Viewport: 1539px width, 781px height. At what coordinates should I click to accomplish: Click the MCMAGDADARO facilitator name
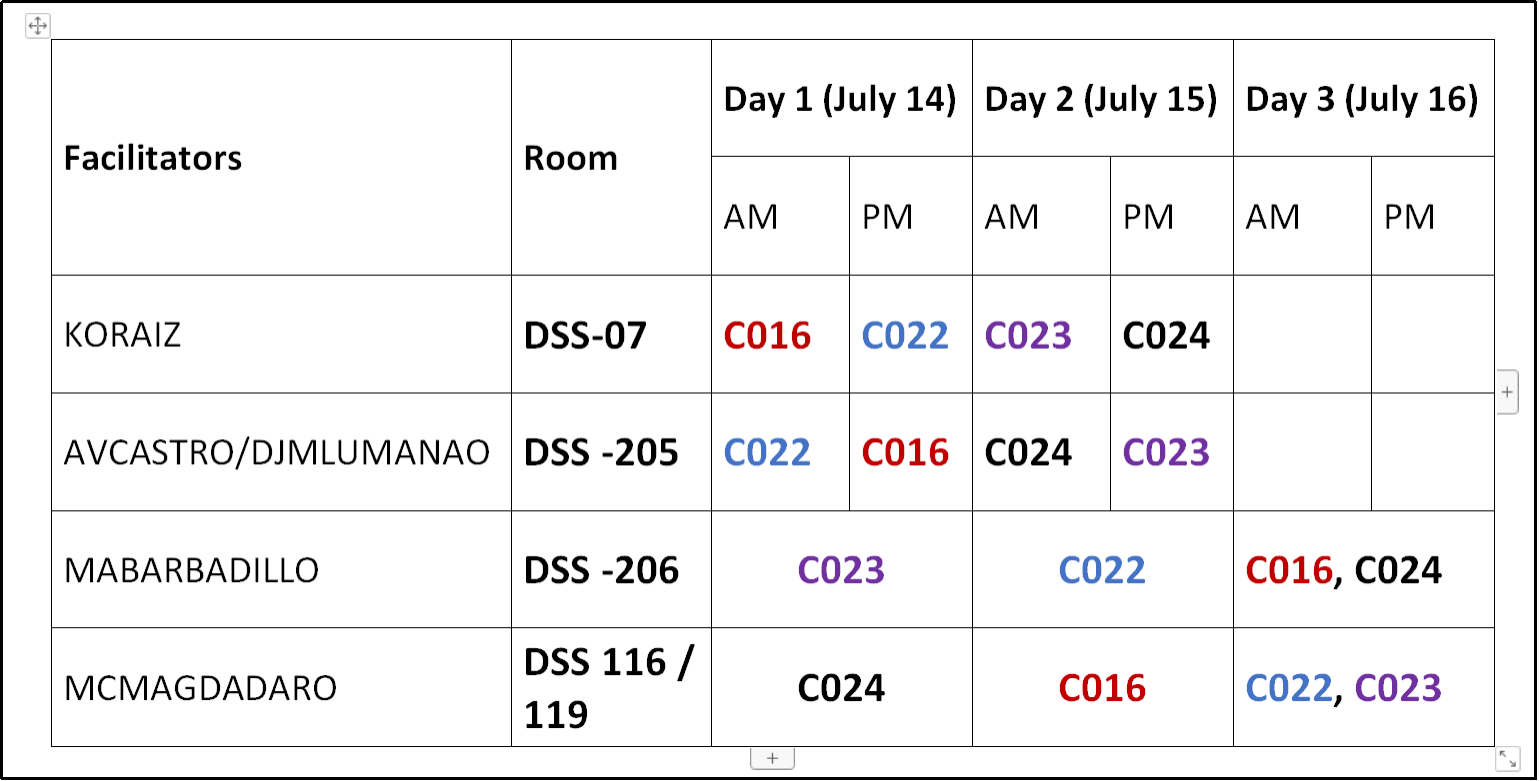click(200, 688)
